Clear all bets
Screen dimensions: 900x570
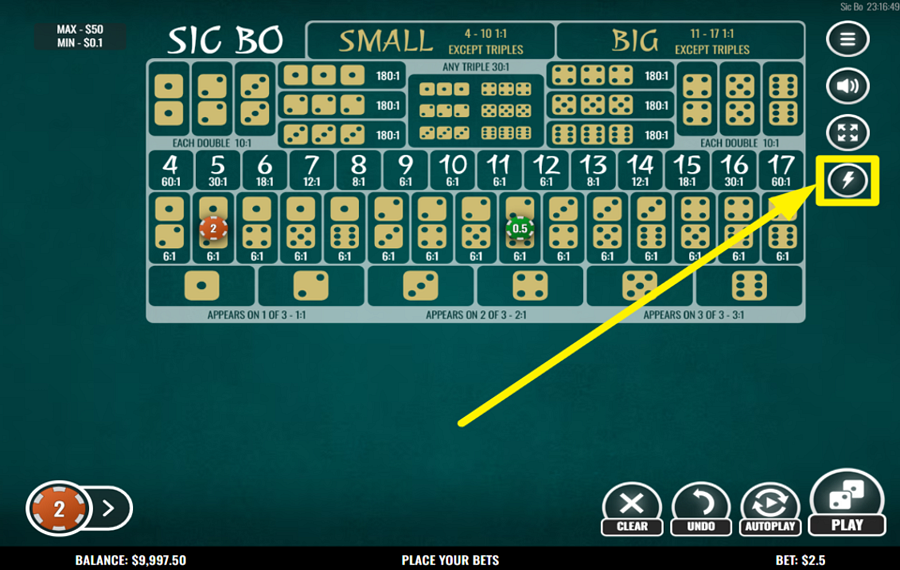632,510
